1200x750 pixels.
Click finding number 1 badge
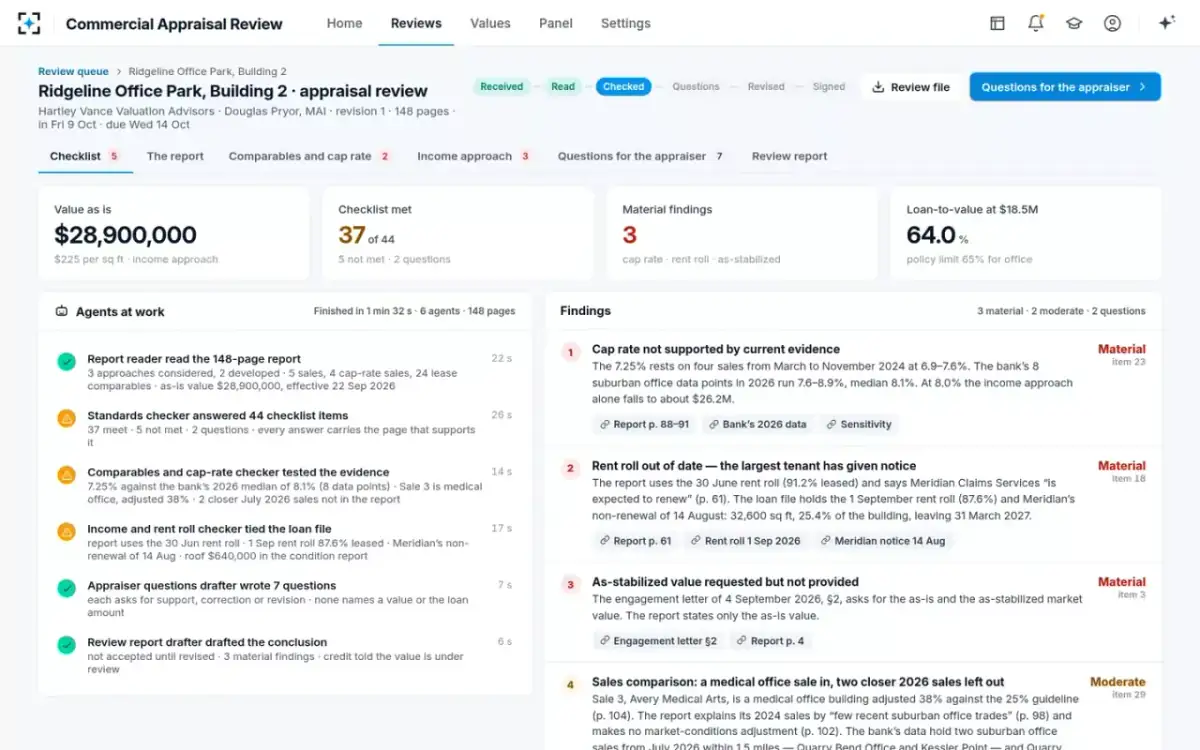(570, 352)
